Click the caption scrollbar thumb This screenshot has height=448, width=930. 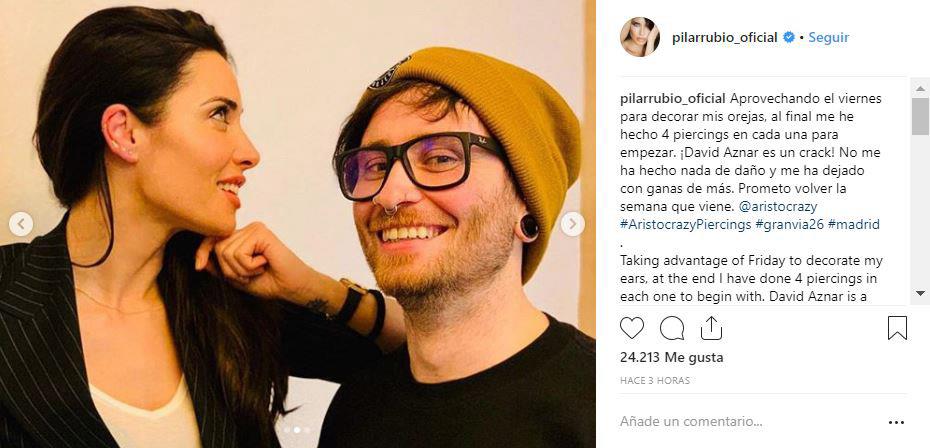coord(920,116)
